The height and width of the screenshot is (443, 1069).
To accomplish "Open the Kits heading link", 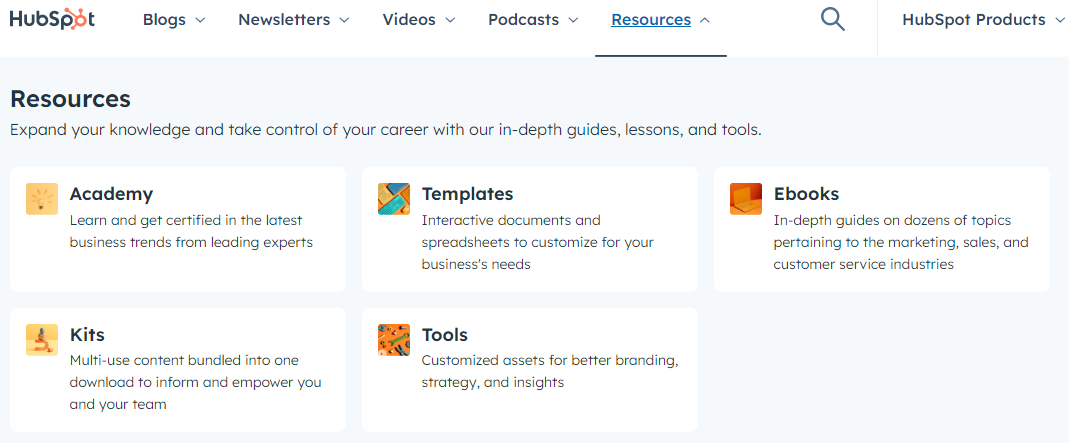I will tap(87, 335).
